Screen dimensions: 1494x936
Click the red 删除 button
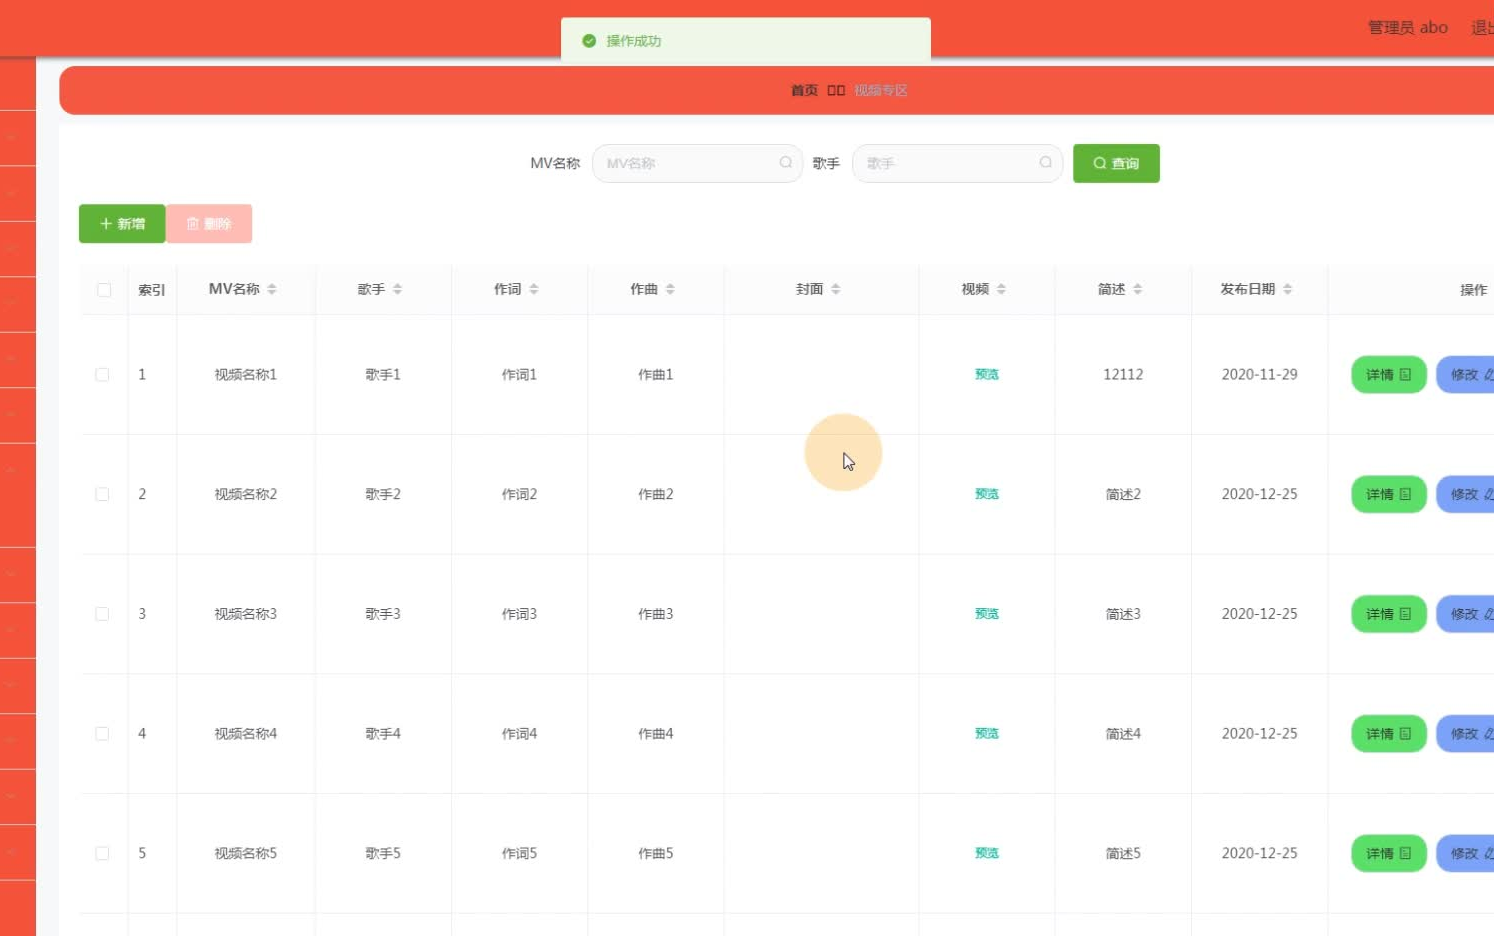tap(209, 224)
